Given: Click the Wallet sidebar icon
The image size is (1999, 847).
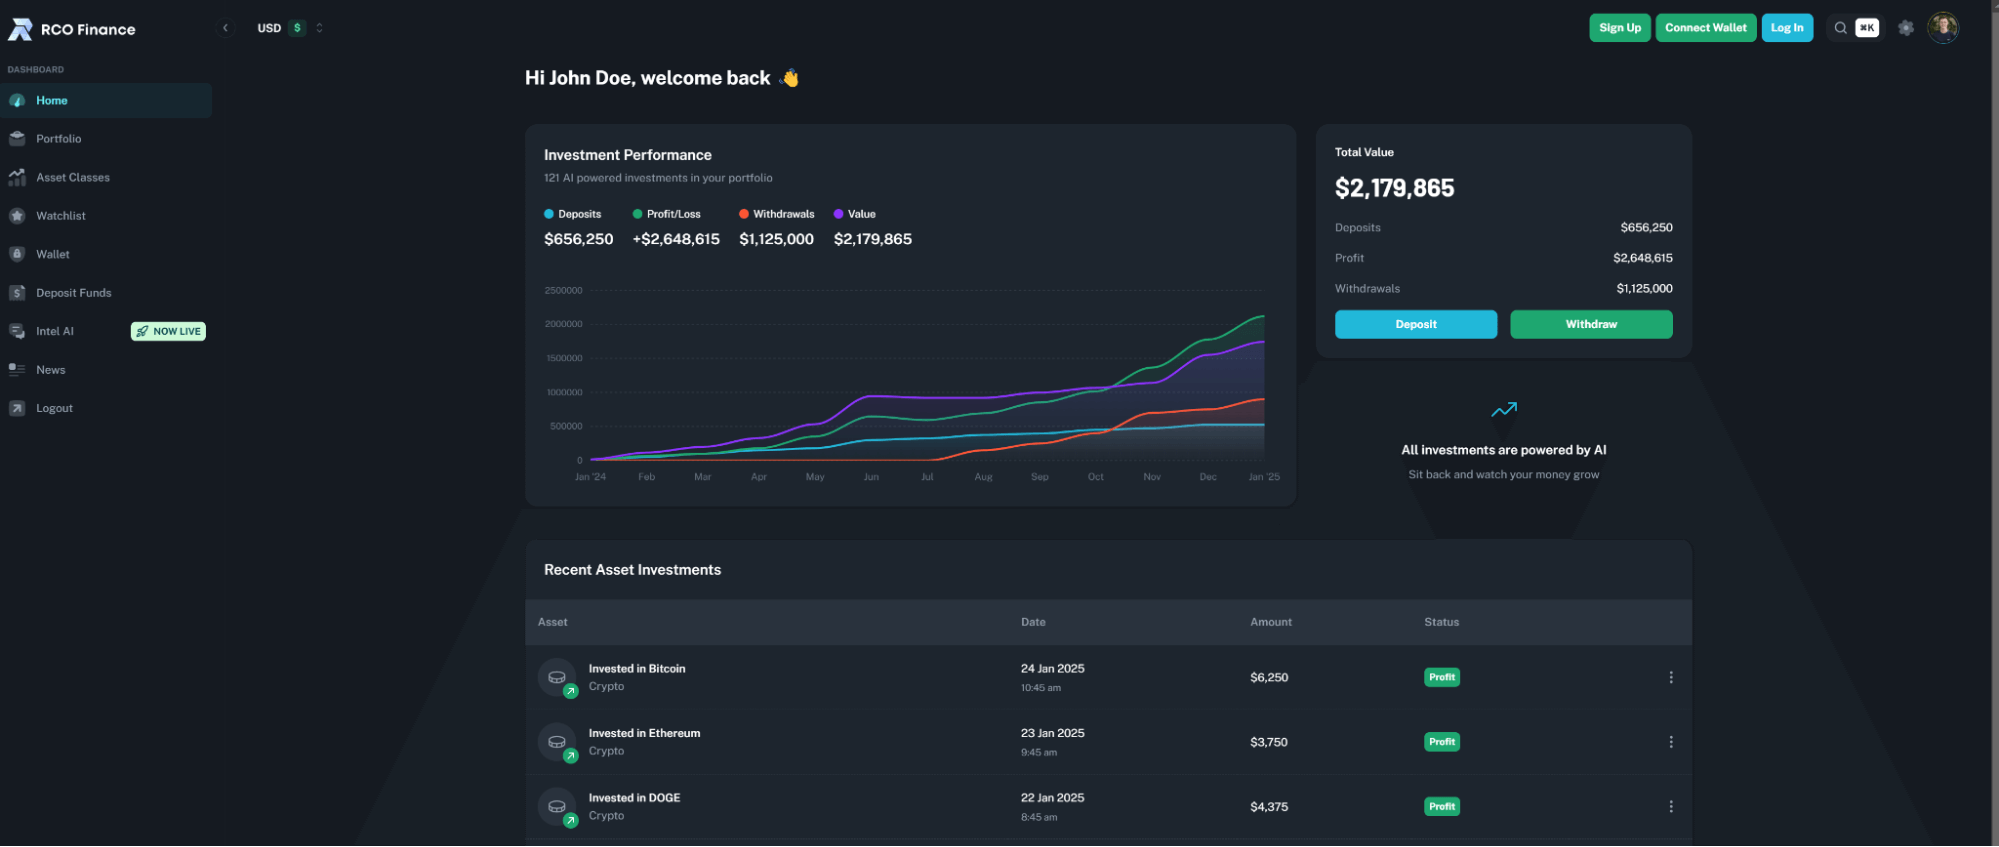Looking at the screenshot, I should (x=17, y=254).
